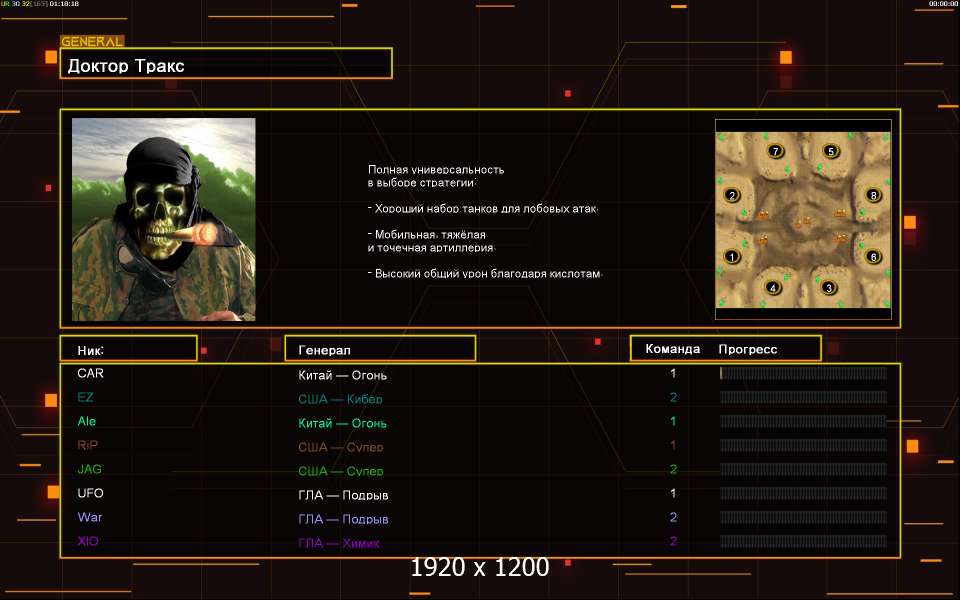This screenshot has height=600, width=960.
Task: Select the Команда header label
Action: coord(672,349)
